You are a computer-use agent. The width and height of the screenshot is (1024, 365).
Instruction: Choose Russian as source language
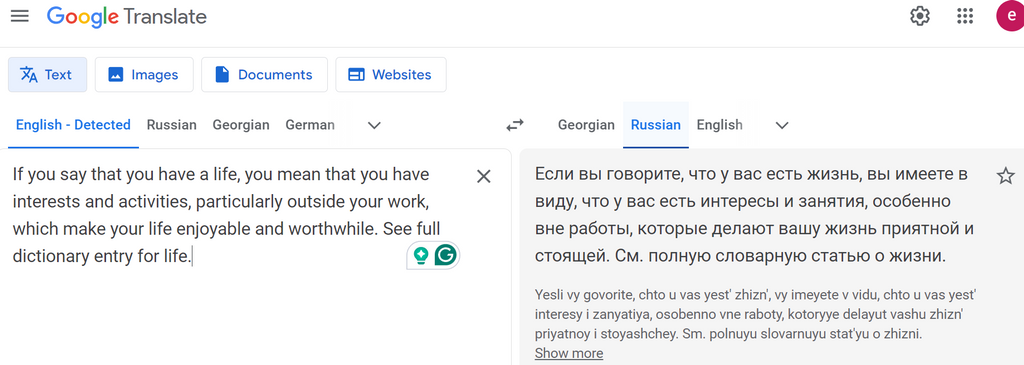coord(172,125)
